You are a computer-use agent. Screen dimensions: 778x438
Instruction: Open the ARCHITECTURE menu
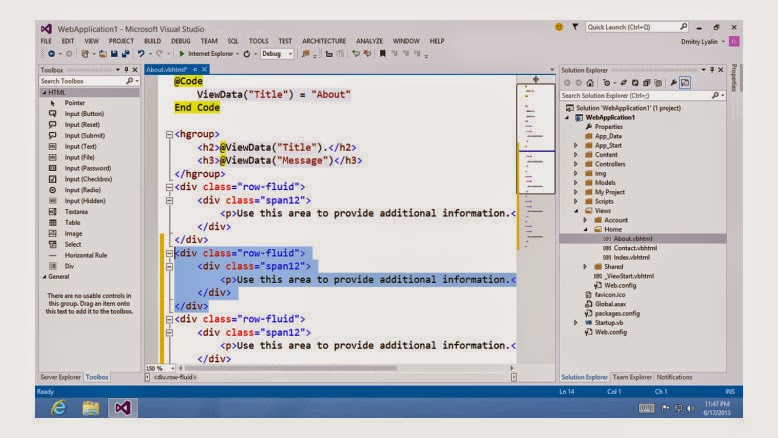[324, 41]
